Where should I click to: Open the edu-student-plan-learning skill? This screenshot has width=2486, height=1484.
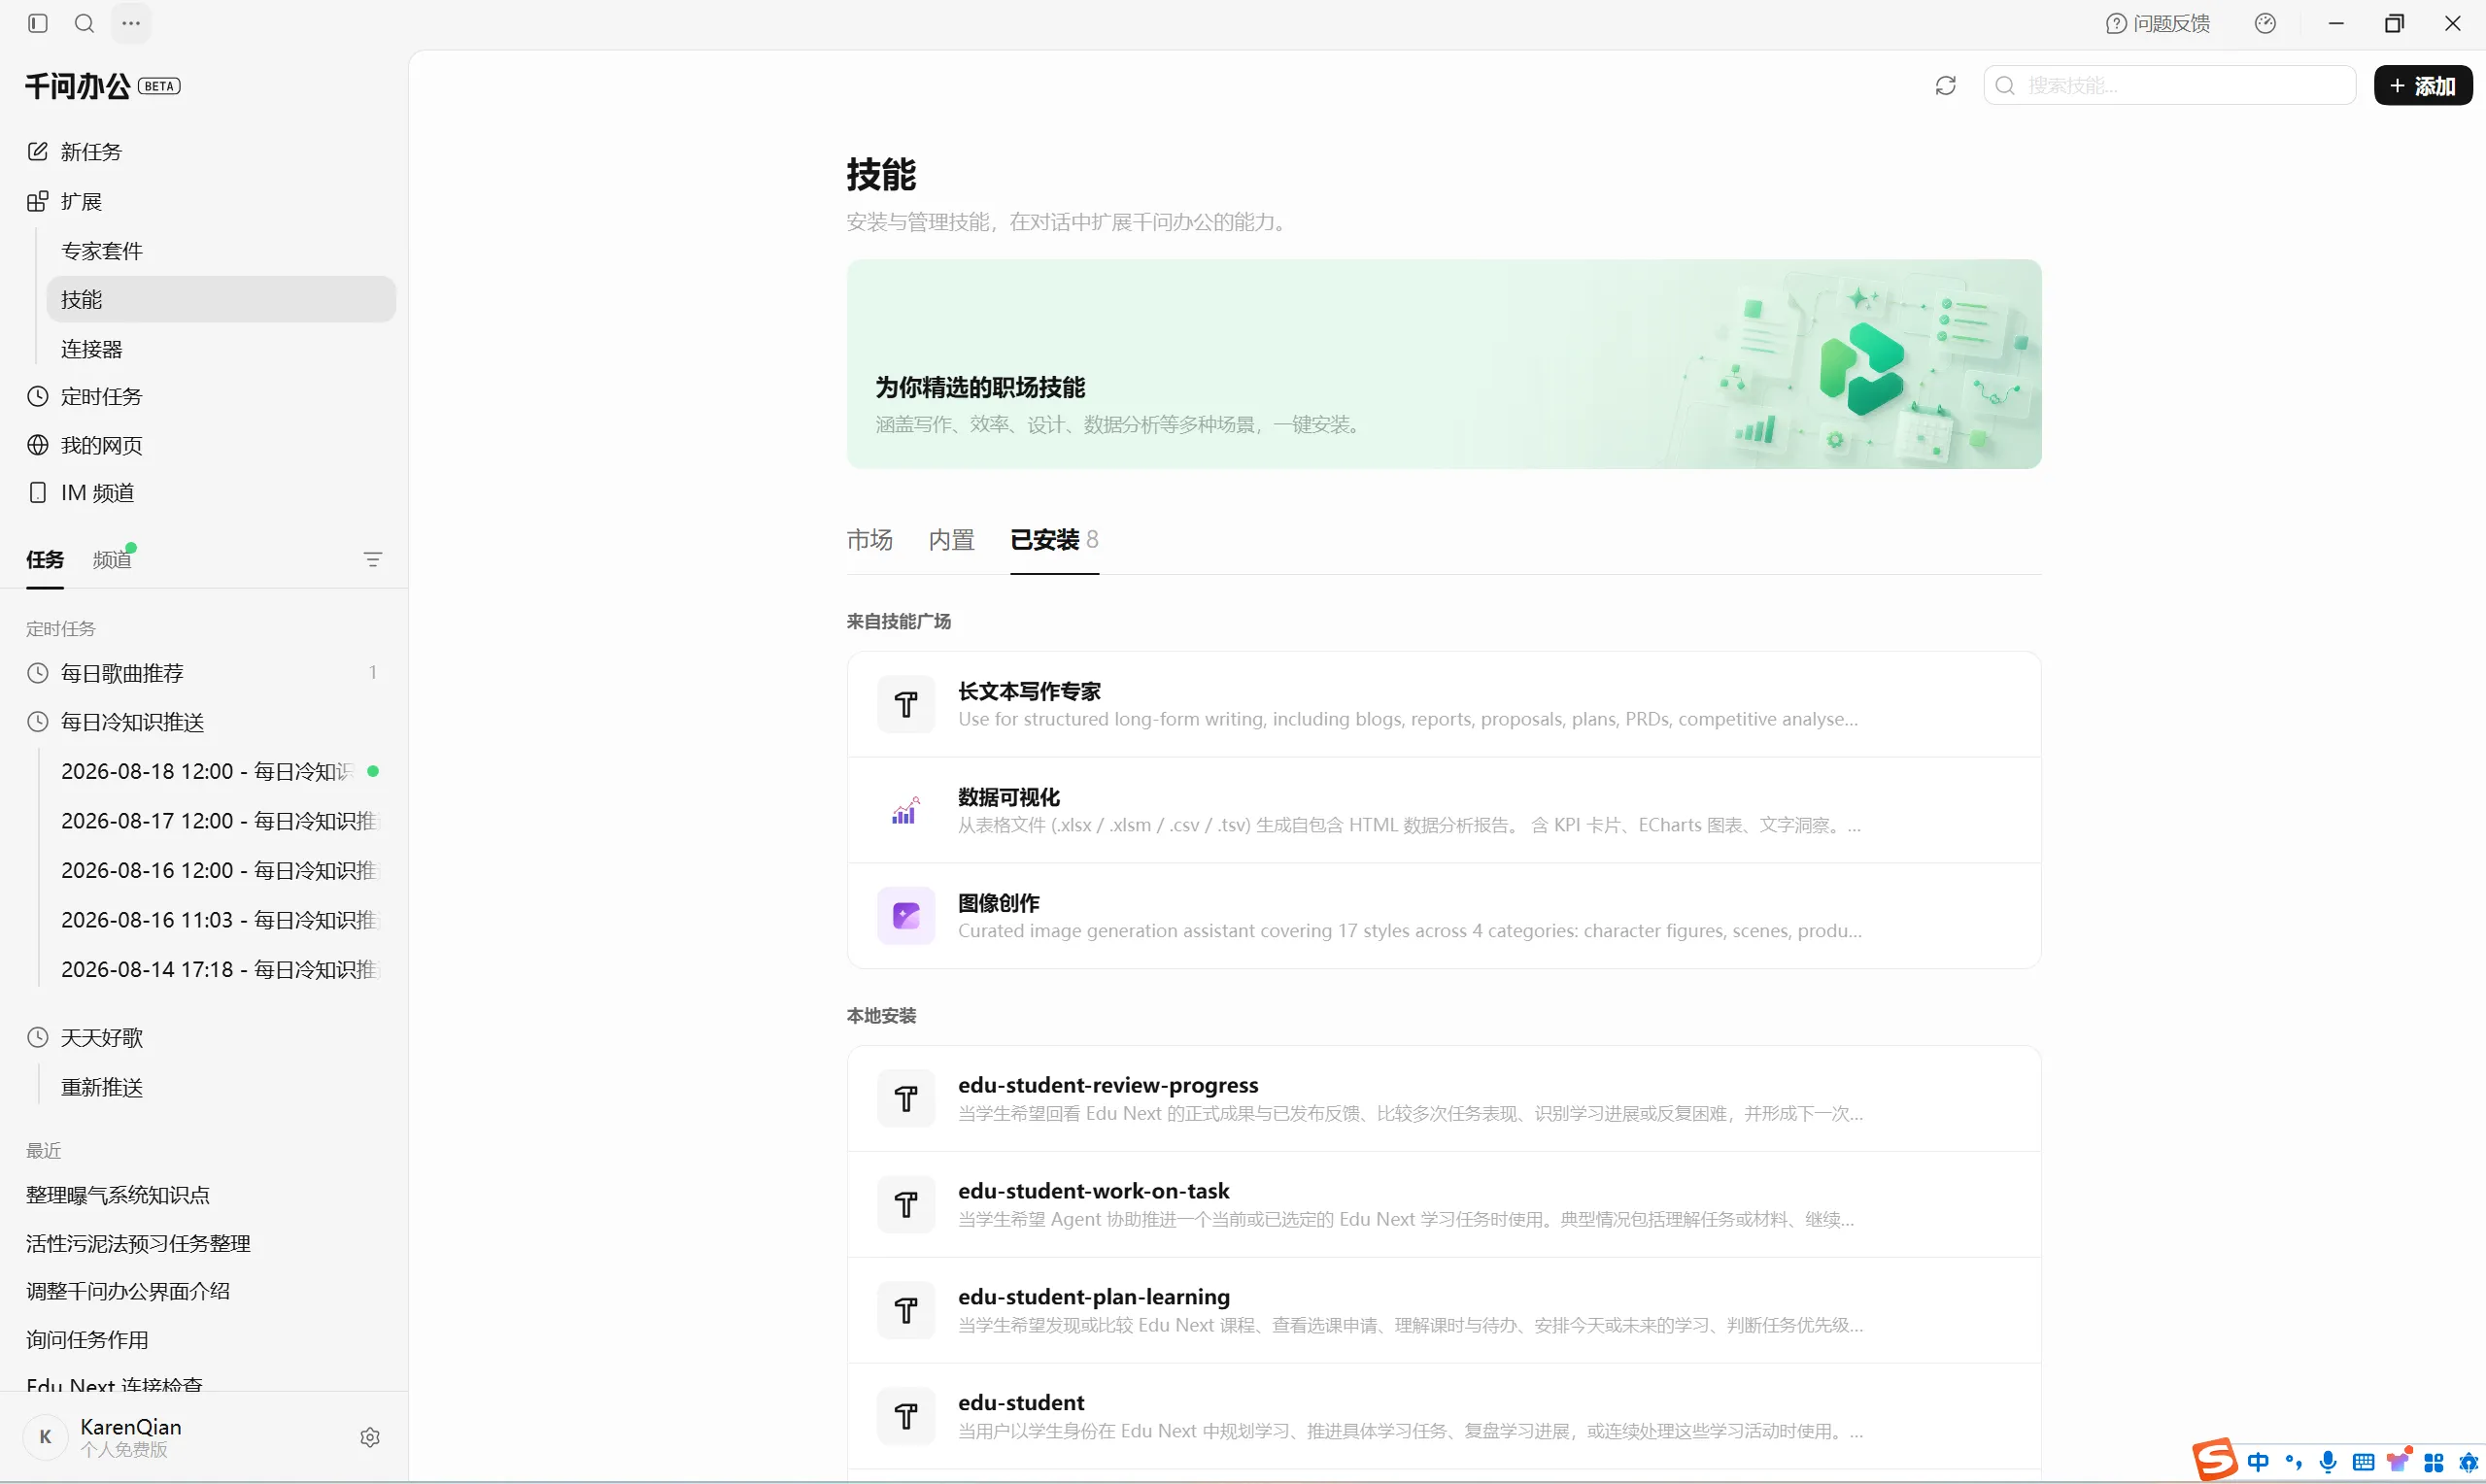tap(1443, 1310)
